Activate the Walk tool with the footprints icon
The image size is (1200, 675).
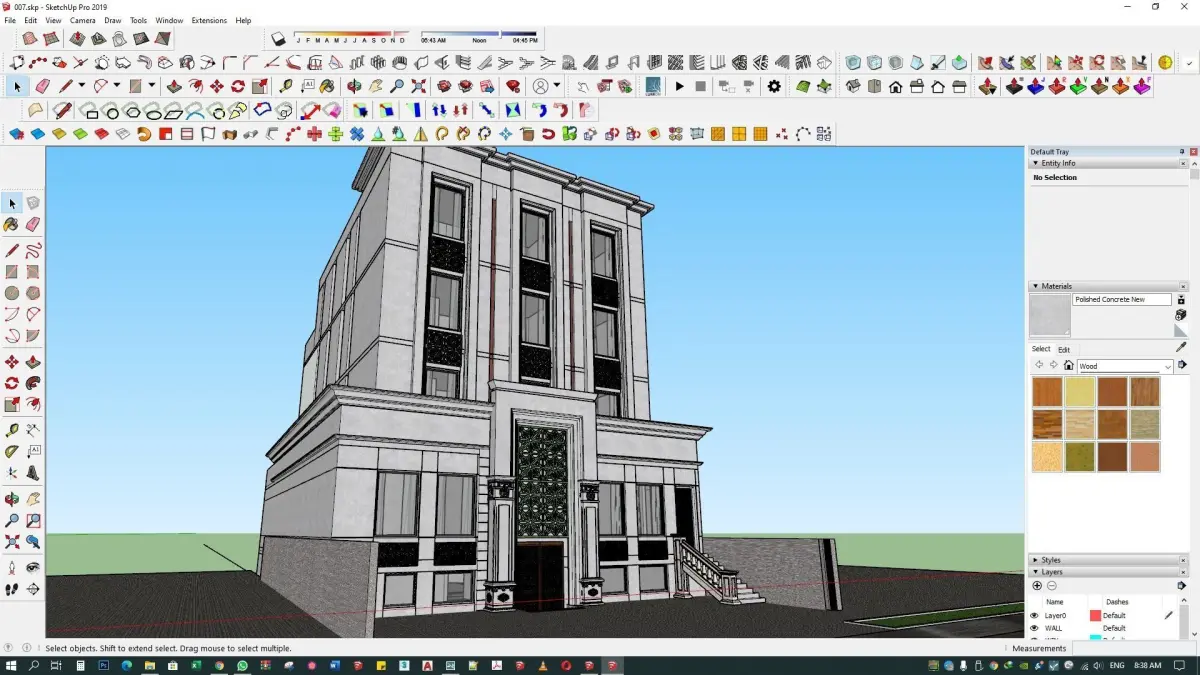click(x=12, y=590)
